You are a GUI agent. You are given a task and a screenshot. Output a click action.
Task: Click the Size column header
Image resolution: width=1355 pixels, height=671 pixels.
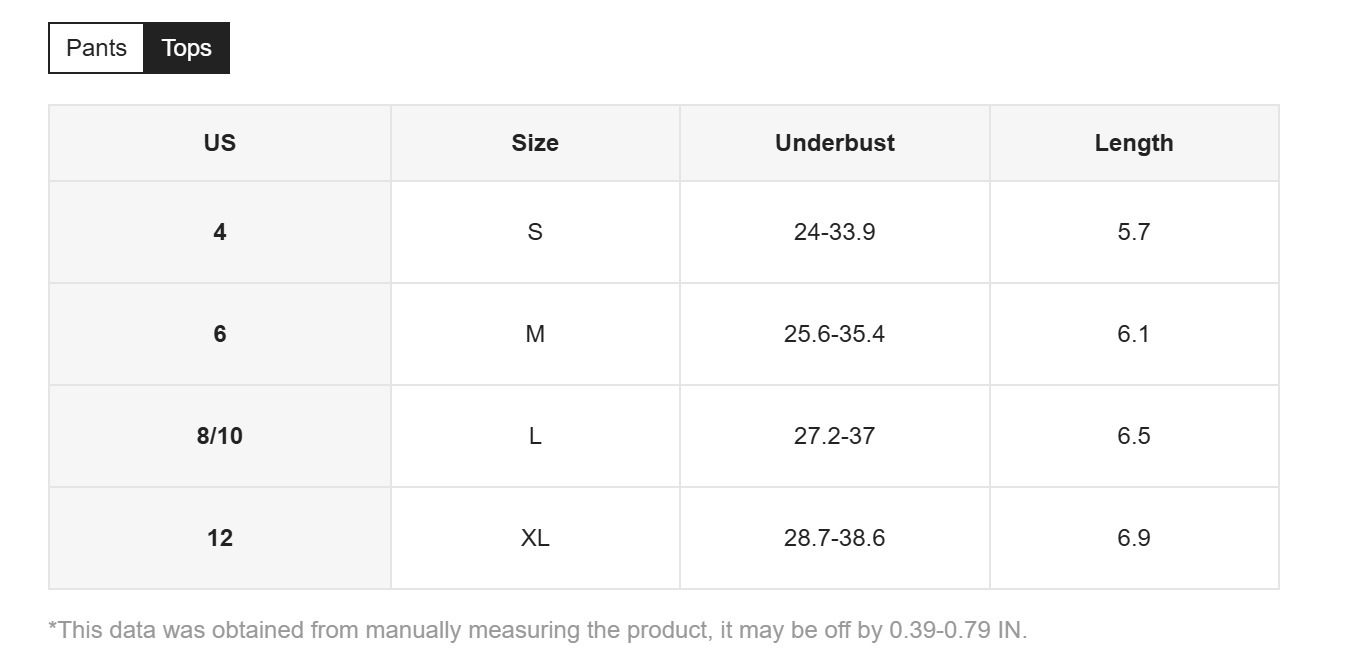(x=535, y=143)
